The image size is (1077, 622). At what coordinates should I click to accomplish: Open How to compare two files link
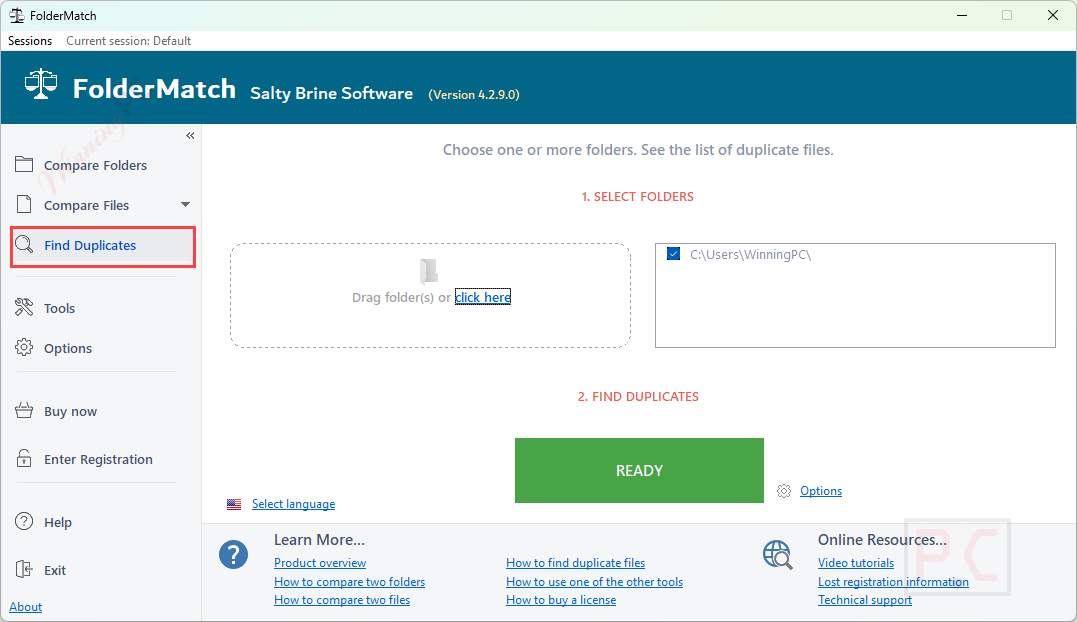(x=342, y=599)
